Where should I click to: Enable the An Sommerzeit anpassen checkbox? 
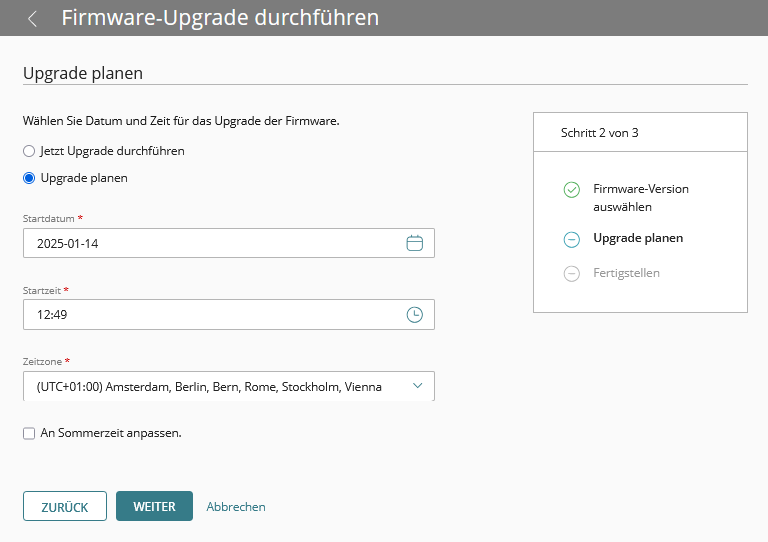(29, 433)
